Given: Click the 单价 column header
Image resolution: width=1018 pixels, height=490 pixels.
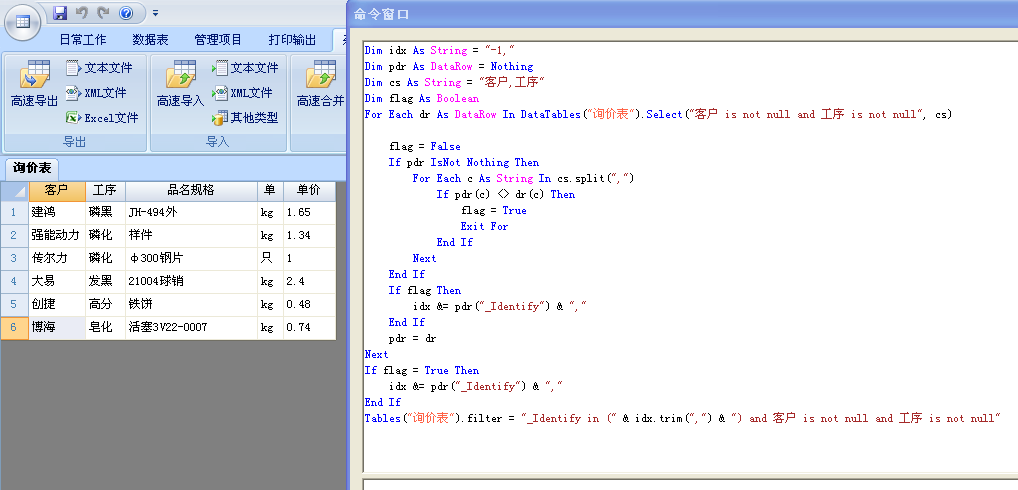Looking at the screenshot, I should (302, 190).
